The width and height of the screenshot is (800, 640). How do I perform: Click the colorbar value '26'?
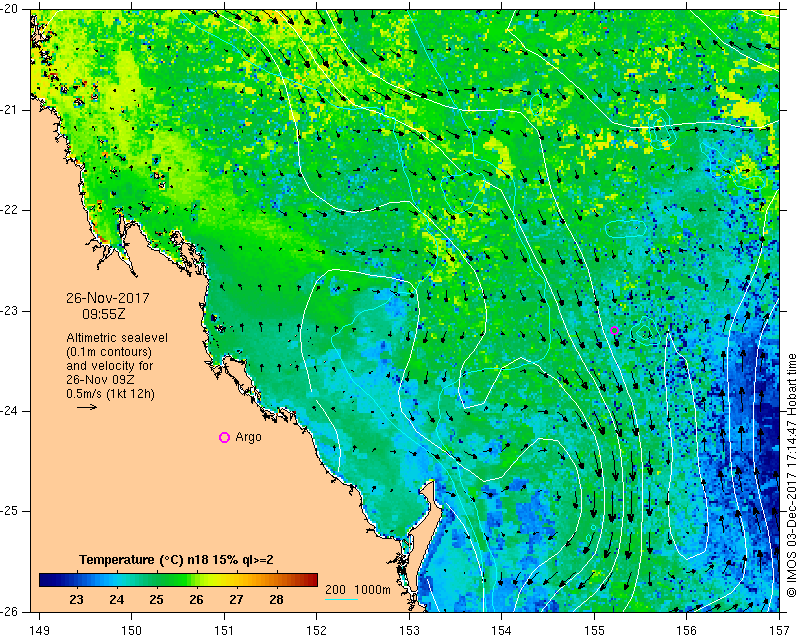point(196,599)
